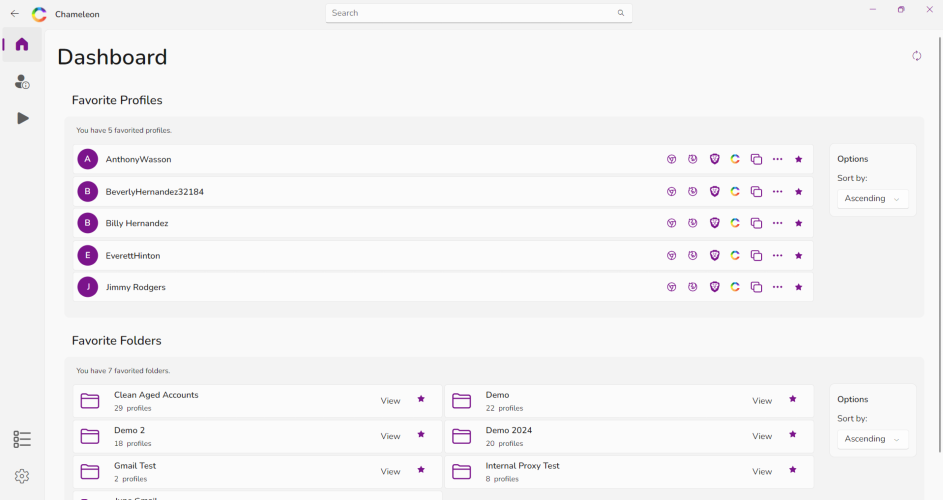This screenshot has height=500, width=943.
Task: Open the Profiles sidebar icon
Action: pyautogui.click(x=22, y=82)
